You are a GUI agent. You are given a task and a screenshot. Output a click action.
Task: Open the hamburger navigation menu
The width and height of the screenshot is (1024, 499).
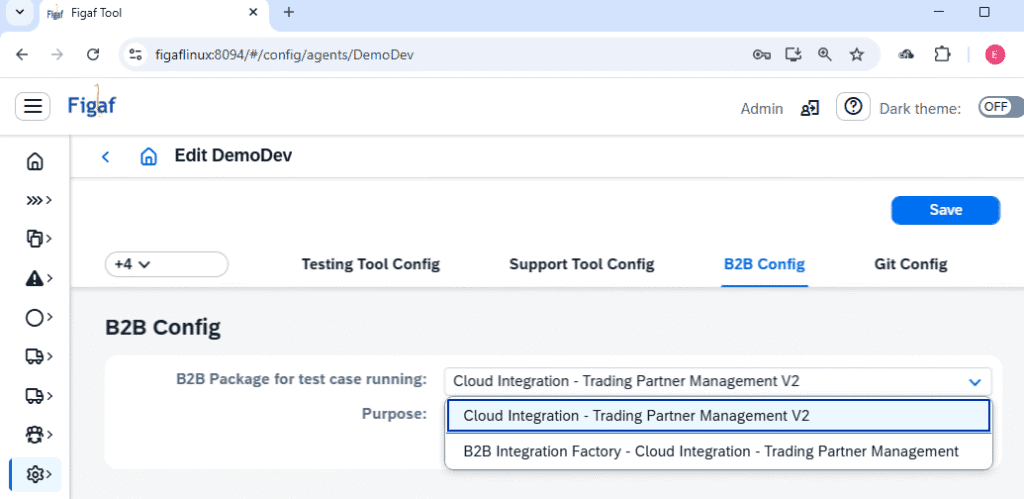pyautogui.click(x=33, y=106)
